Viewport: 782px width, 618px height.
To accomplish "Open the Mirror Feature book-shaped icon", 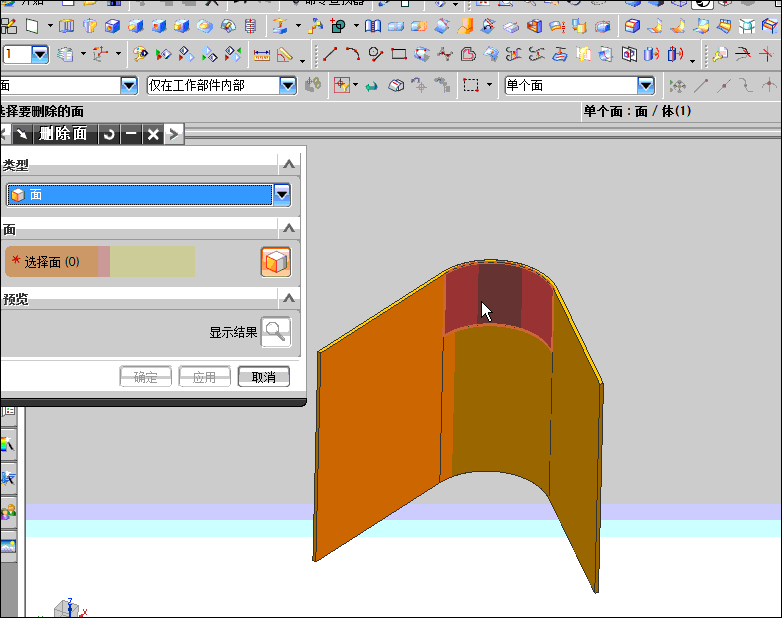I will click(373, 26).
